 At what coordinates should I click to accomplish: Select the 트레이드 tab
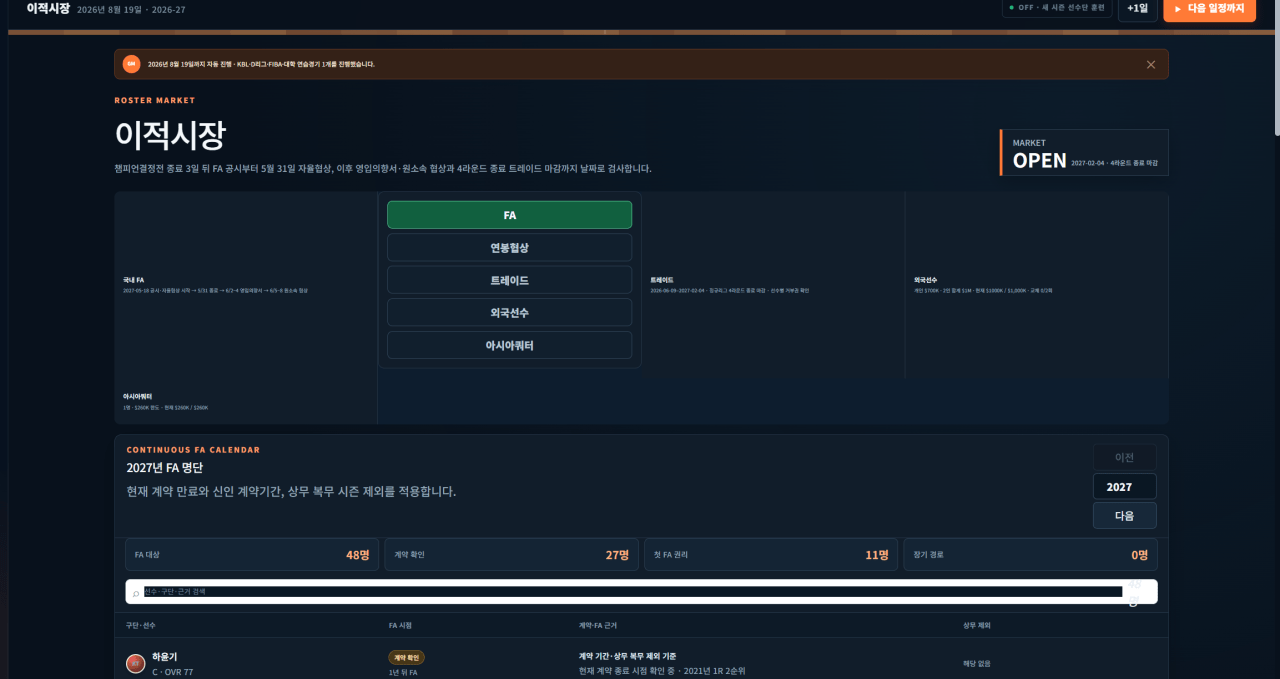510,280
